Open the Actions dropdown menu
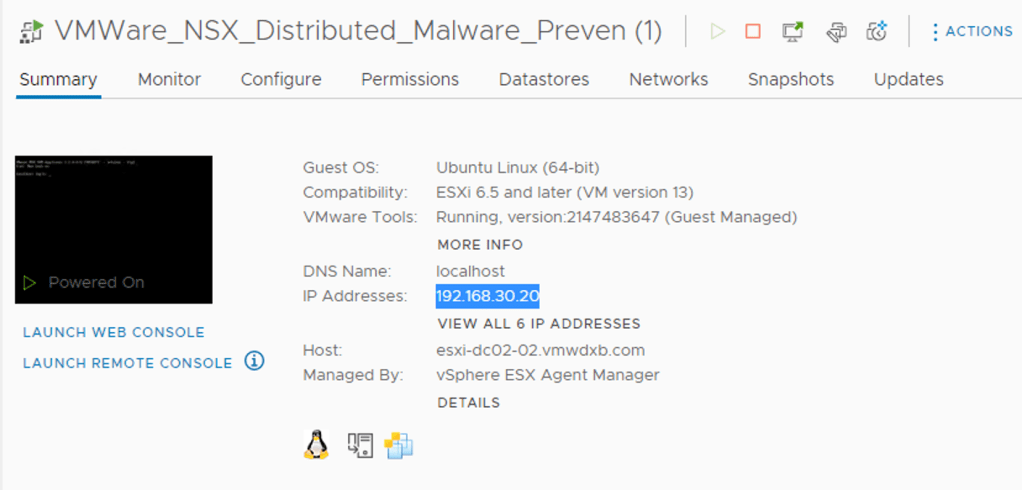 tap(970, 32)
